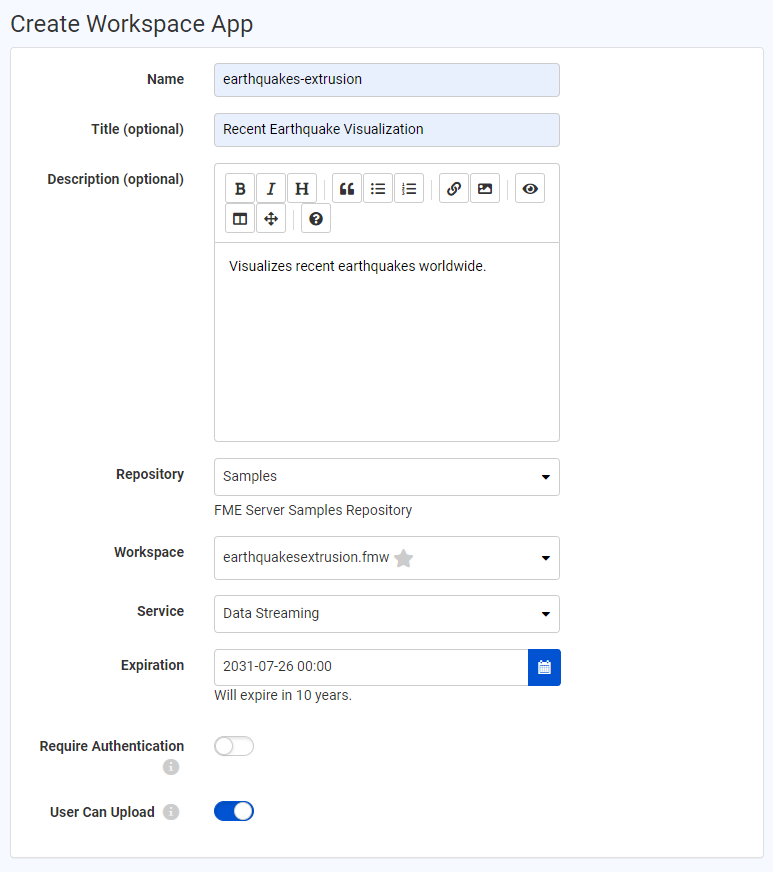
Task: Insert an image into the description
Action: (x=484, y=188)
